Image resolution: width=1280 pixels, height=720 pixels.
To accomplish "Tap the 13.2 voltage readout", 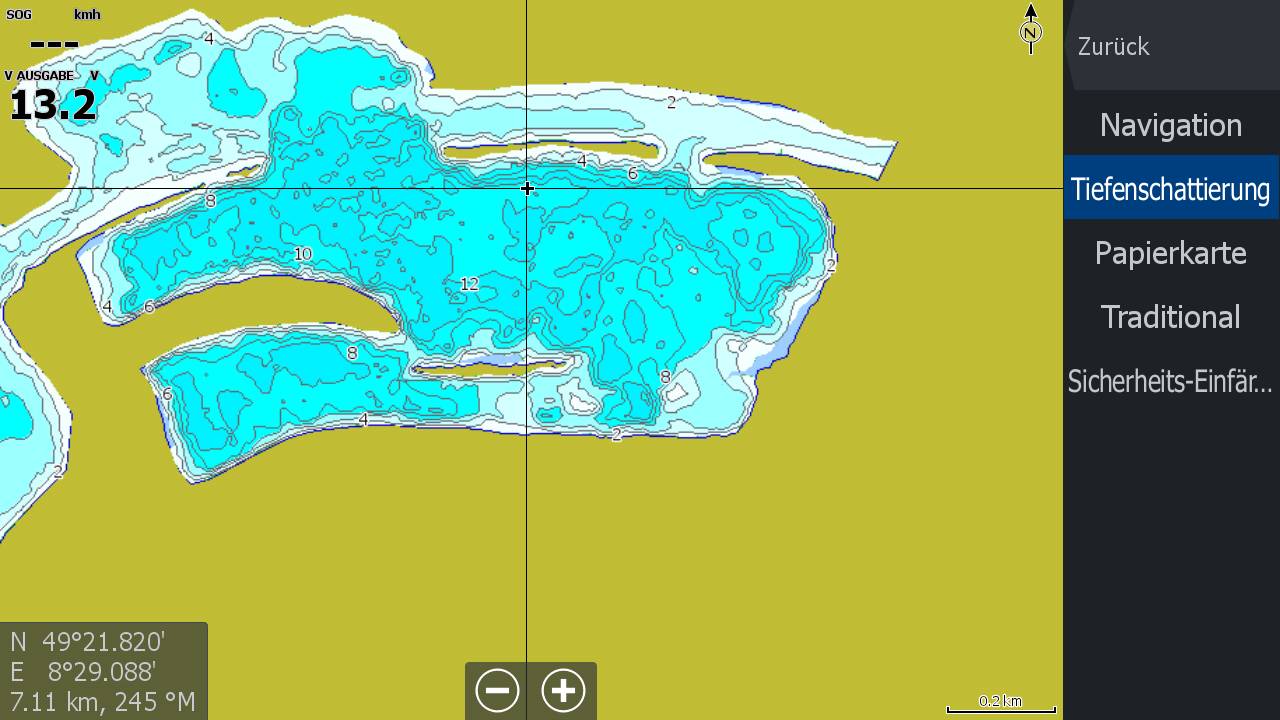I will 53,105.
